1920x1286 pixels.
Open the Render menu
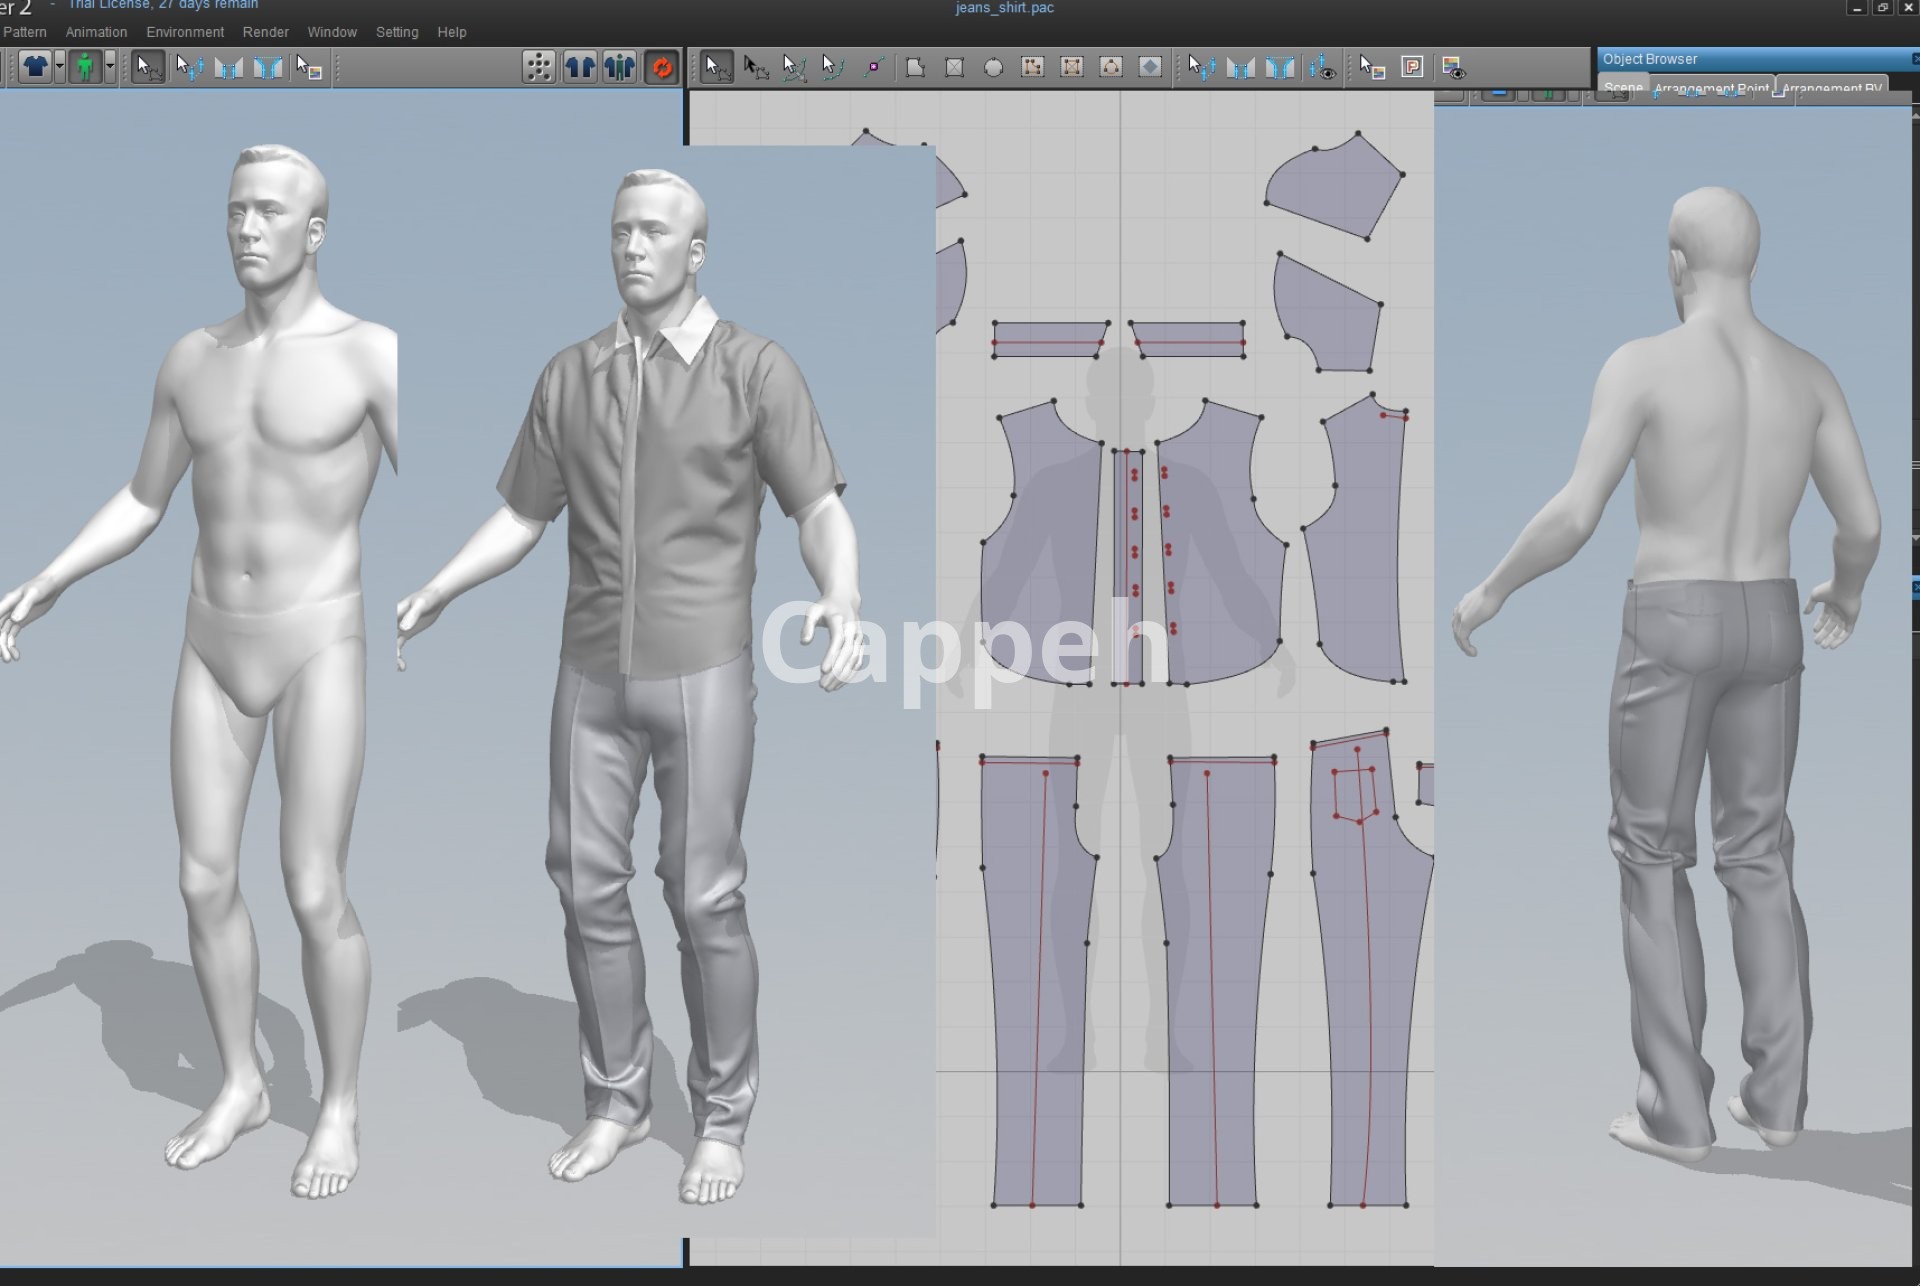(x=265, y=32)
